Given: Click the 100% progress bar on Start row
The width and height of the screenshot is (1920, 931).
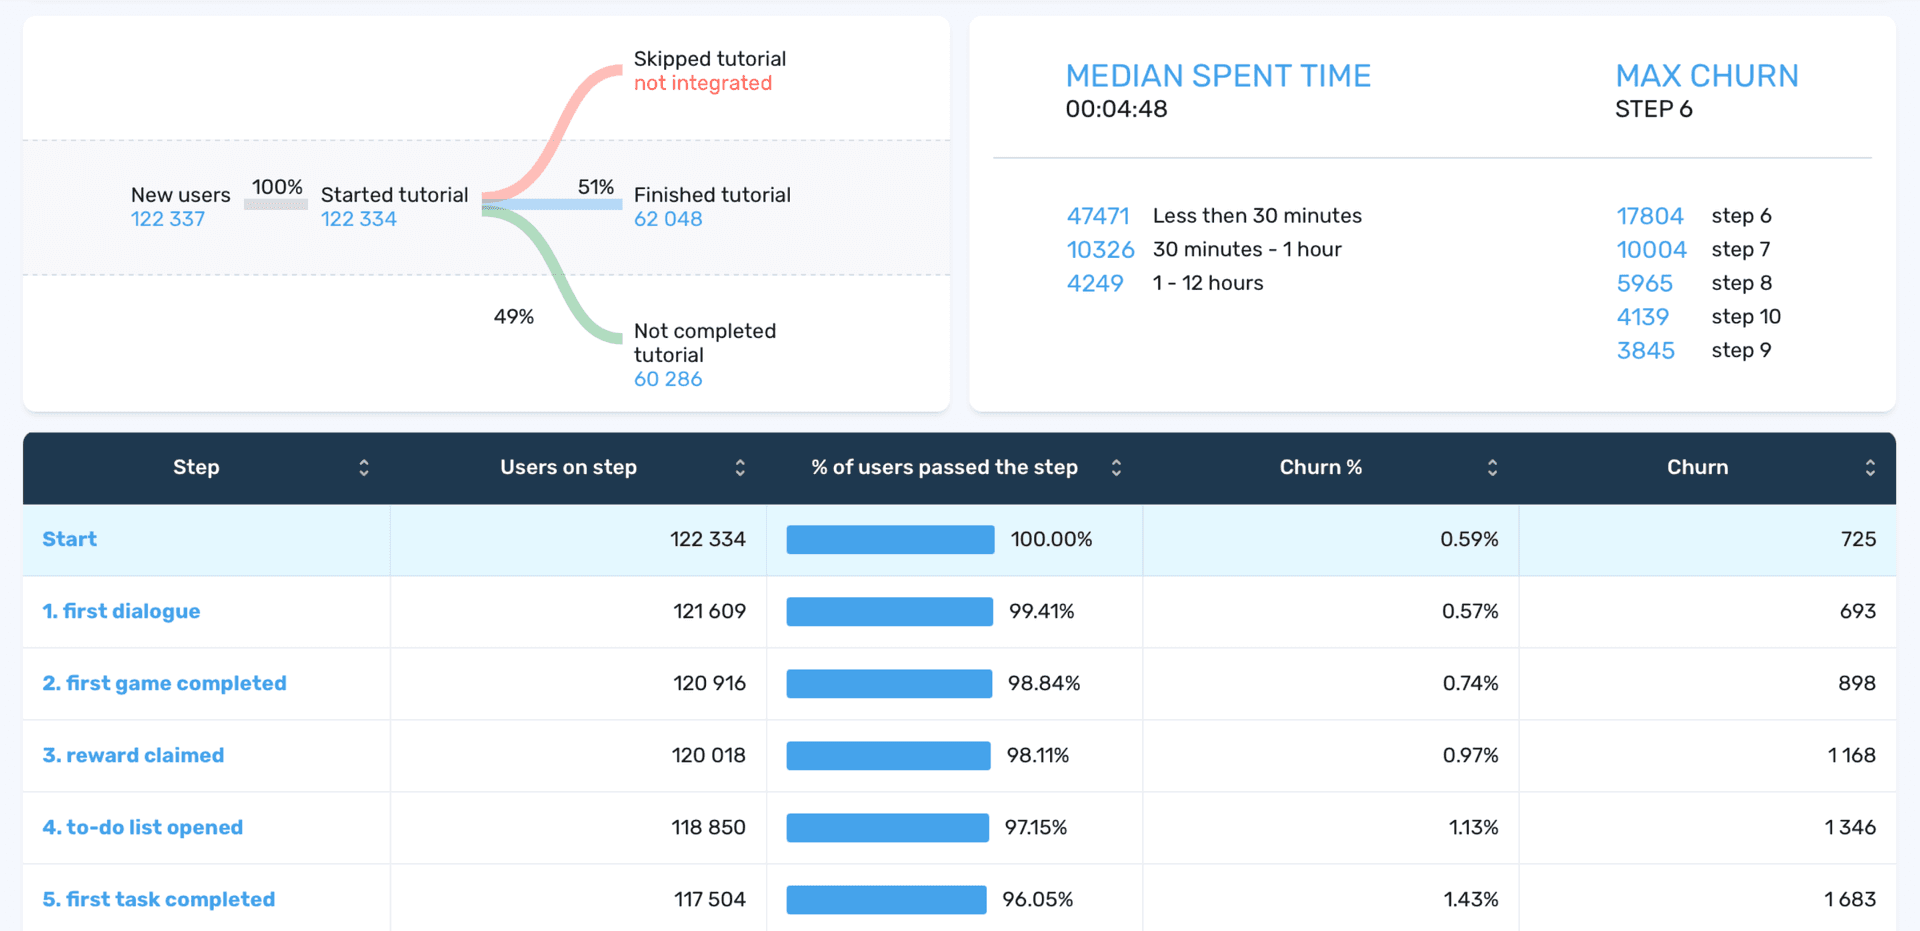Looking at the screenshot, I should click(x=889, y=539).
